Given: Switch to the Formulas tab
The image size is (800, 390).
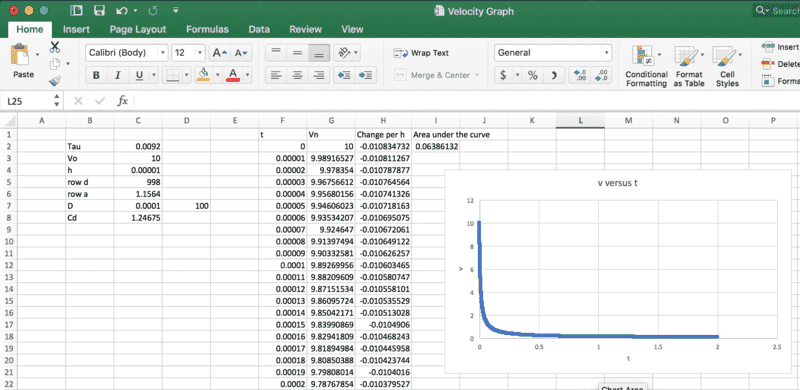Looking at the screenshot, I should tap(207, 29).
